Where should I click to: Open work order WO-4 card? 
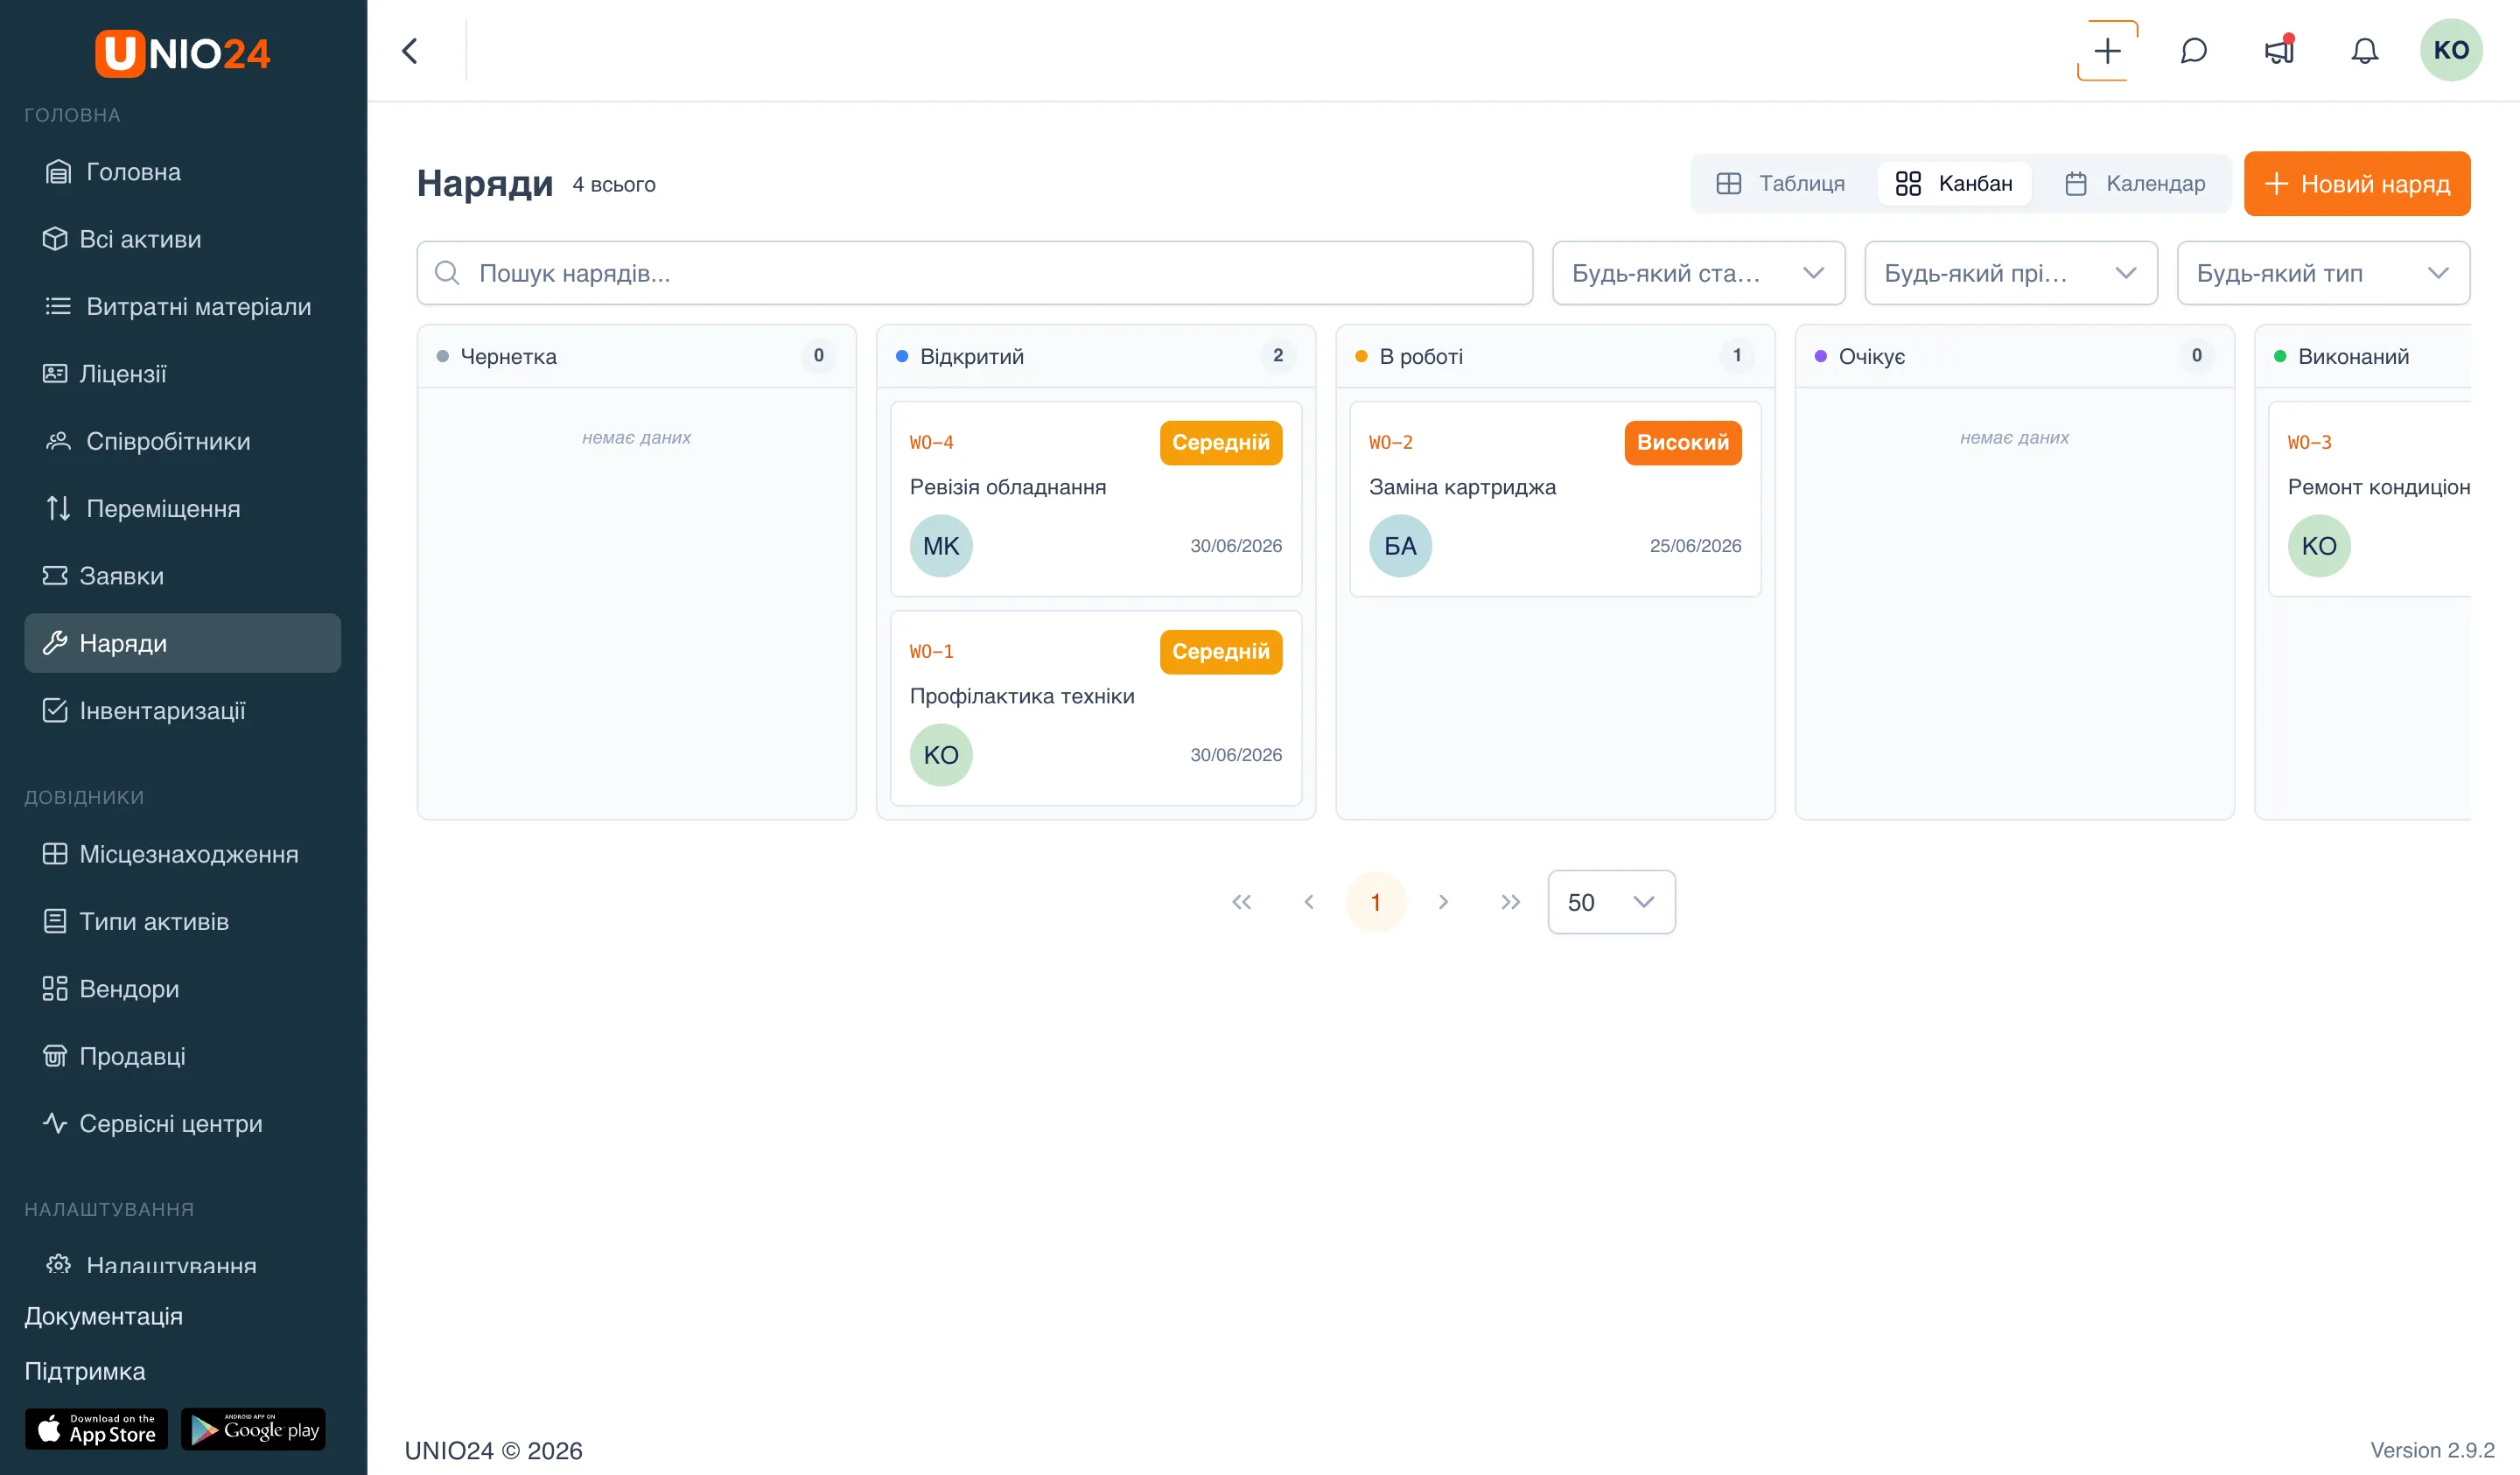coord(1096,499)
